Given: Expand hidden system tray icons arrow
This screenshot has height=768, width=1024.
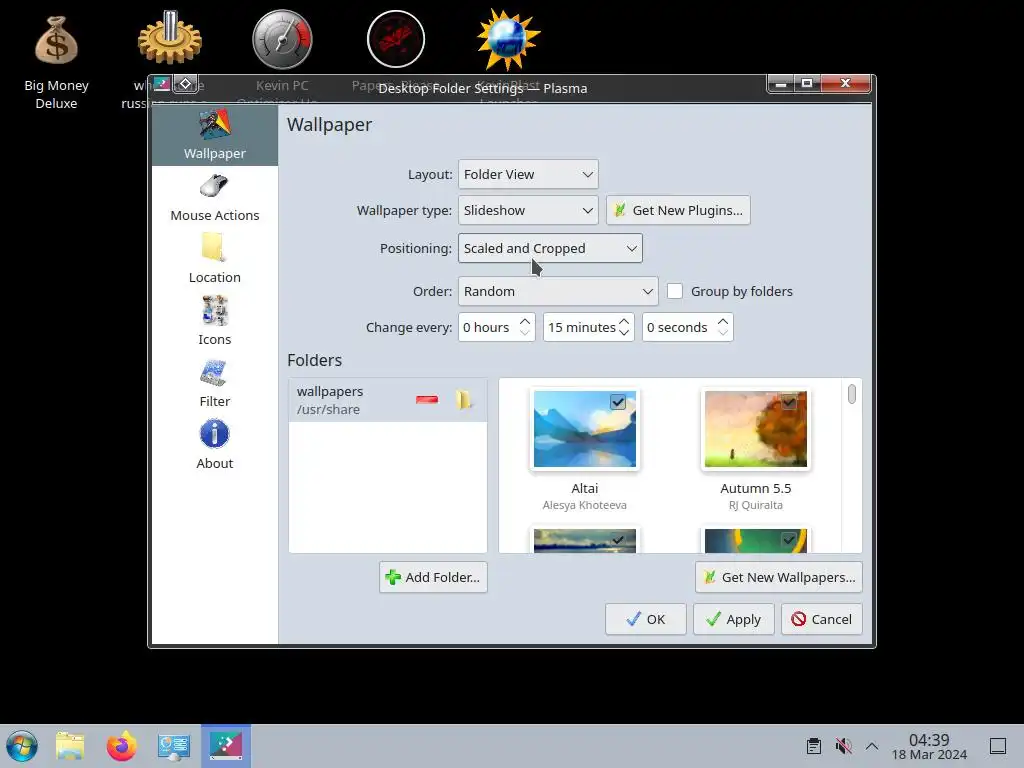Looking at the screenshot, I should pyautogui.click(x=872, y=746).
